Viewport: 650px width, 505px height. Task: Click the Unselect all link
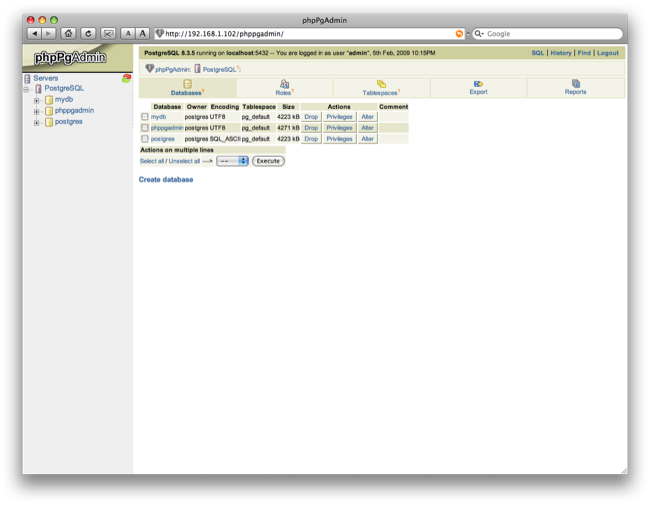pyautogui.click(x=184, y=161)
